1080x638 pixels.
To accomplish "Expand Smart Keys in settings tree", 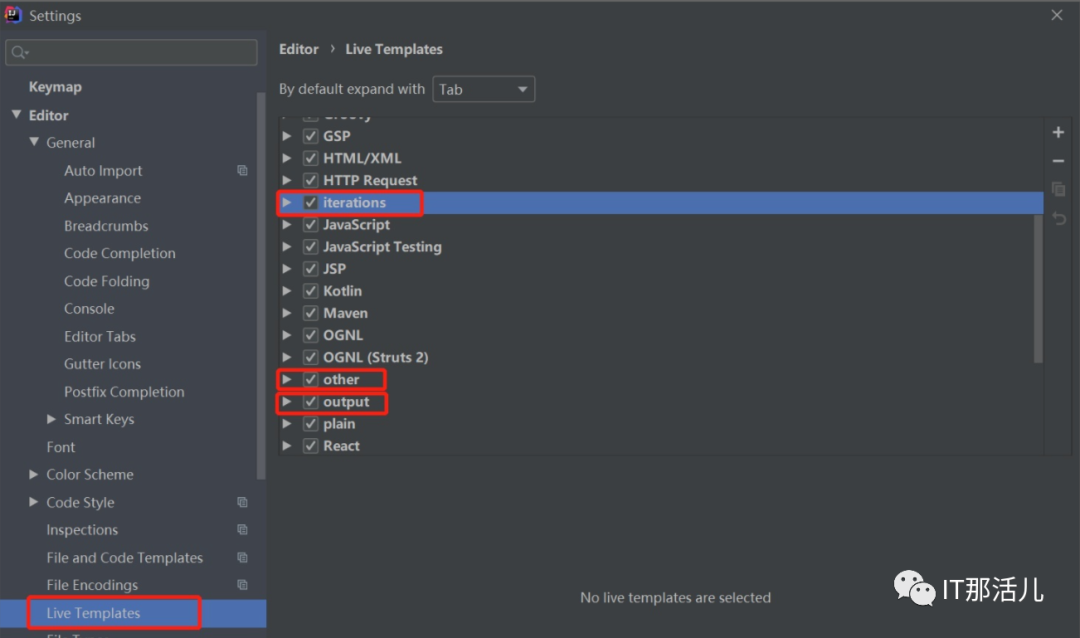I will [52, 419].
